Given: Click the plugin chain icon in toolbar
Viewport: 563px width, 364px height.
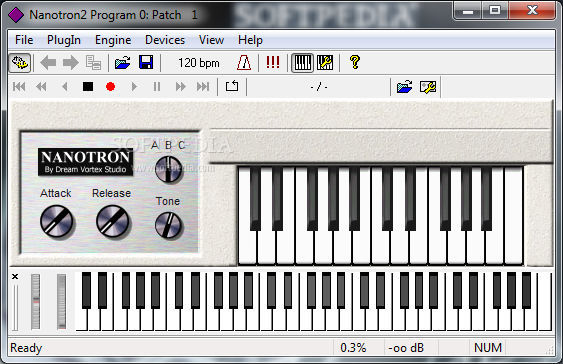Looking at the screenshot, I should 20,63.
